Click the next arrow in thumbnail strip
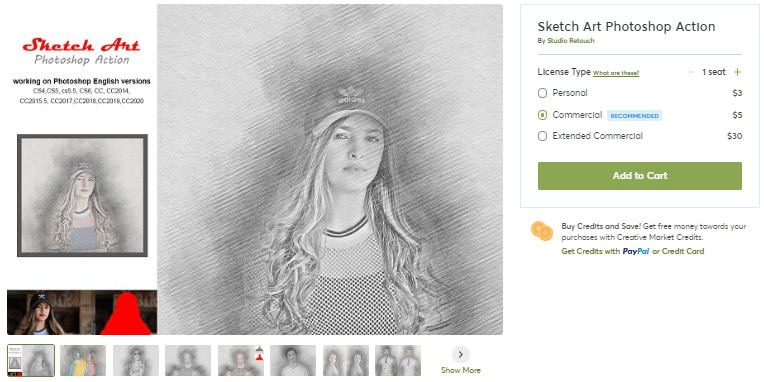 (460, 354)
